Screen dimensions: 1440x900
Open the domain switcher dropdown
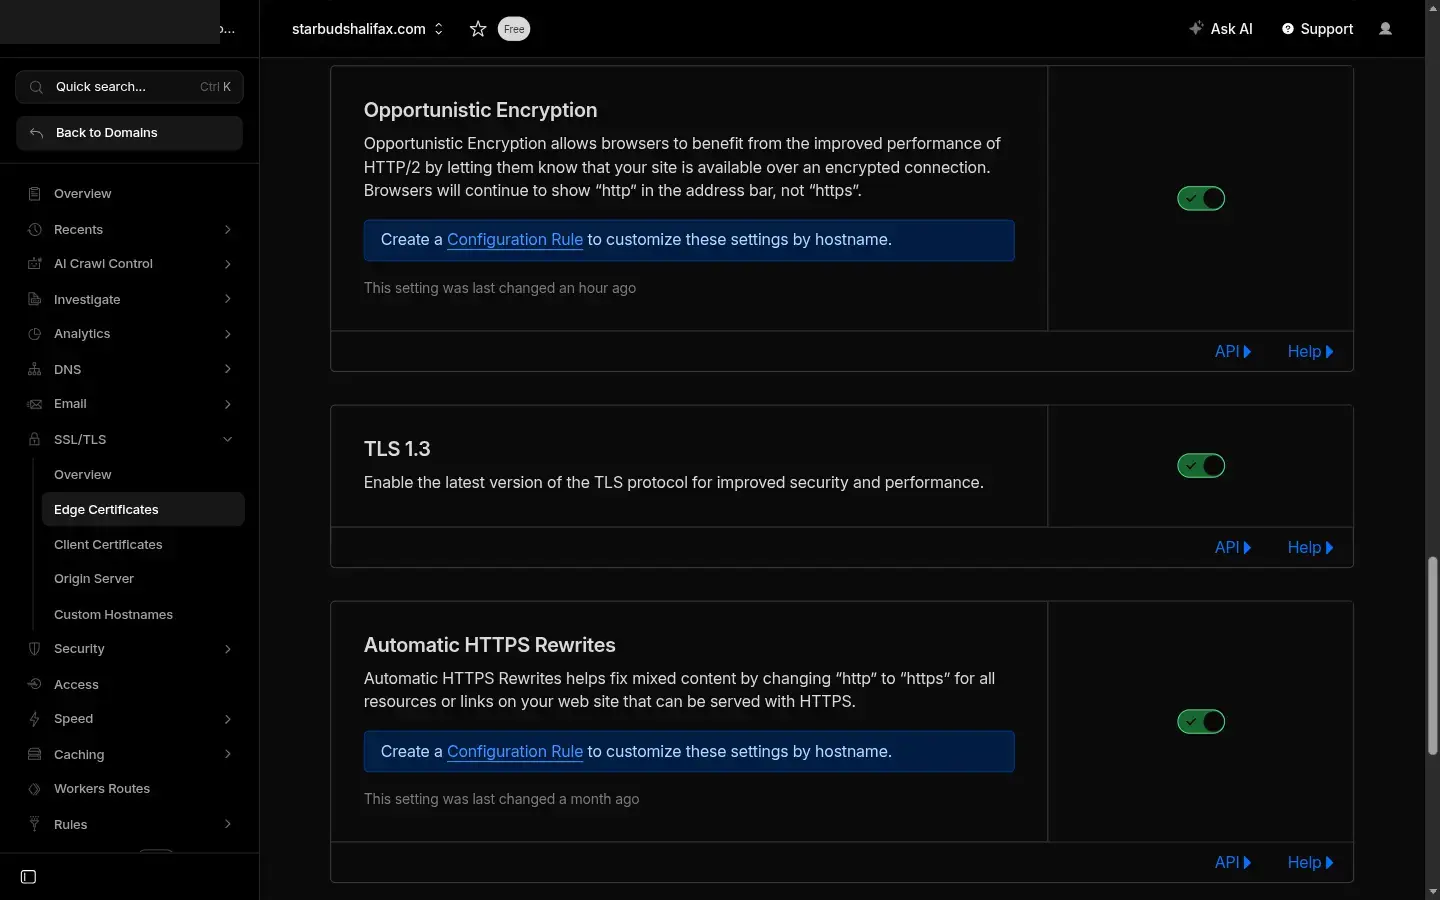click(x=438, y=29)
